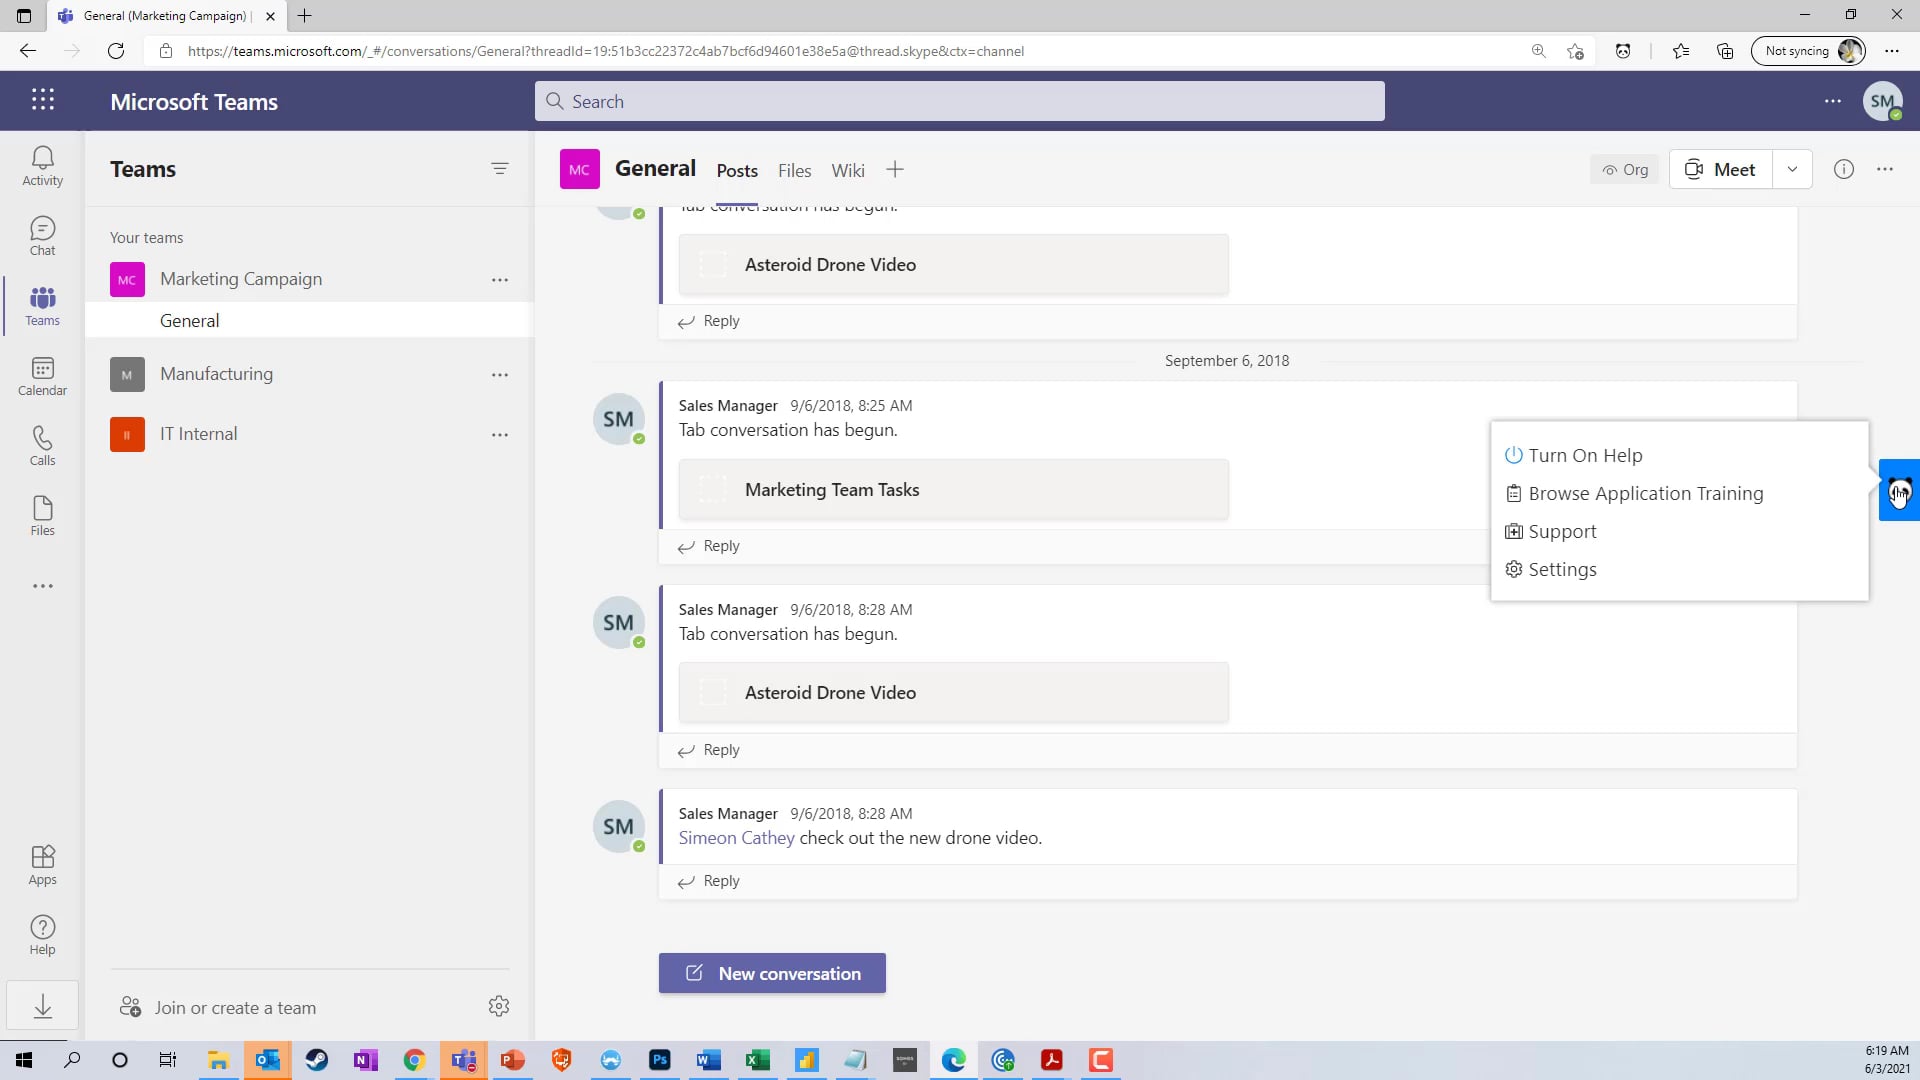Open Manufacturing team more options menu

click(500, 375)
